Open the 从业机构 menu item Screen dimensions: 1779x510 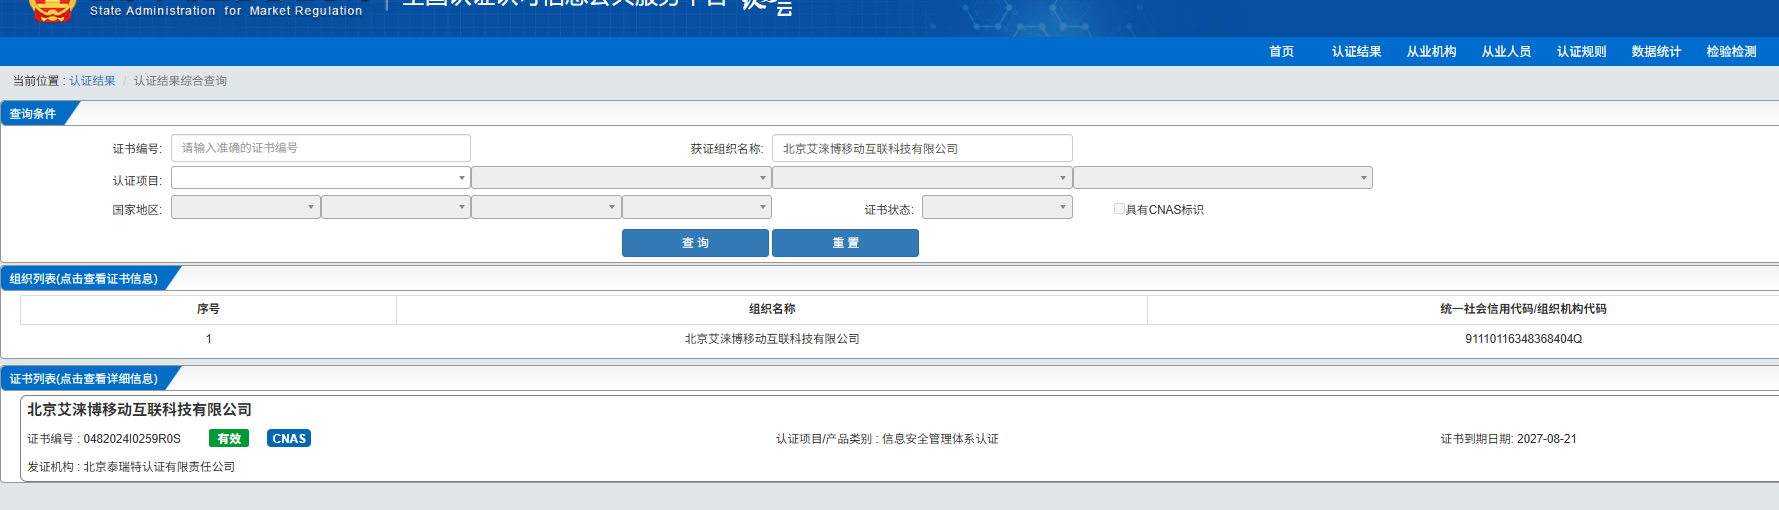pos(1431,52)
